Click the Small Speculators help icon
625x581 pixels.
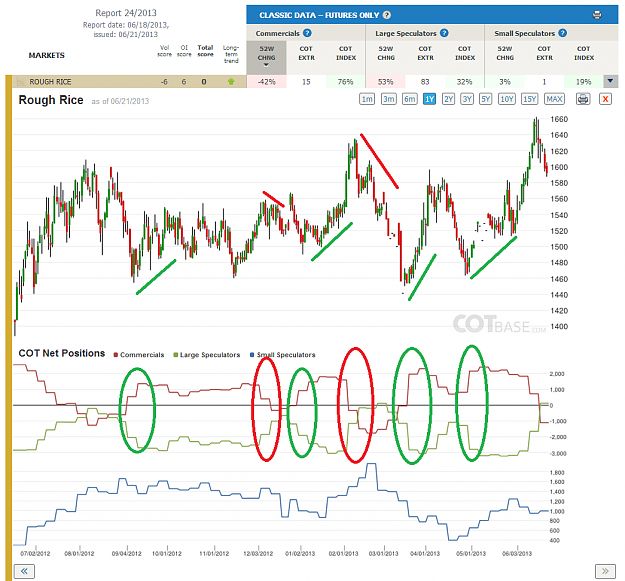point(562,33)
